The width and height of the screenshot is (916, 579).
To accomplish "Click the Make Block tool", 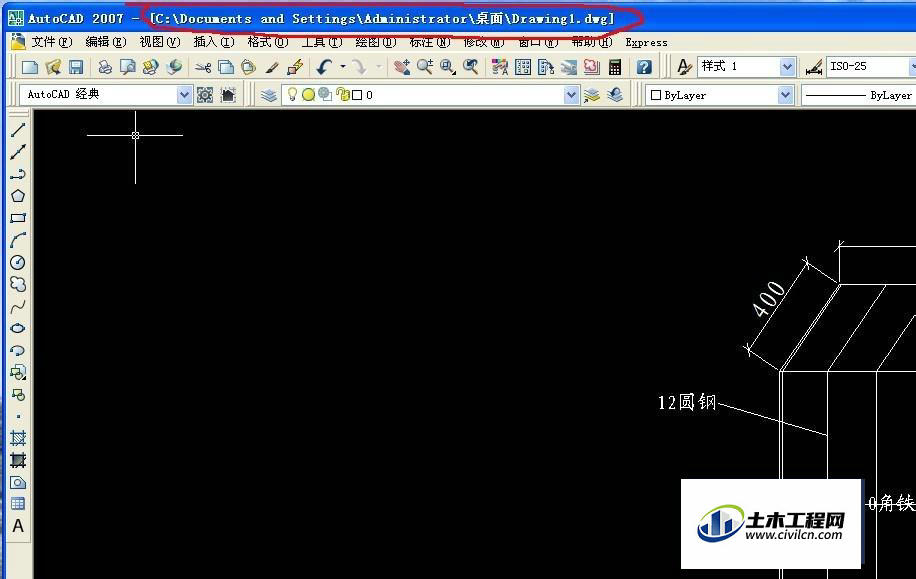I will 18,394.
